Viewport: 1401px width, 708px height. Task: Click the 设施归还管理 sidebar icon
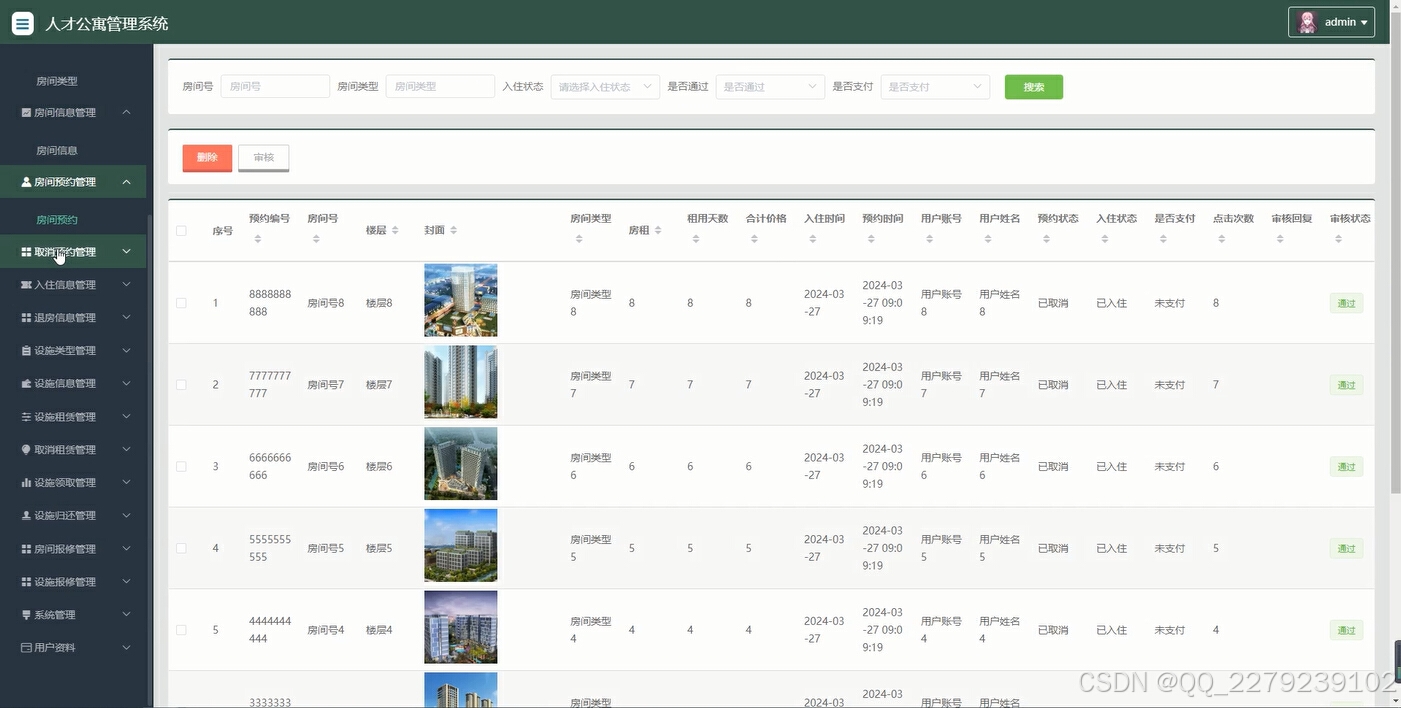26,516
